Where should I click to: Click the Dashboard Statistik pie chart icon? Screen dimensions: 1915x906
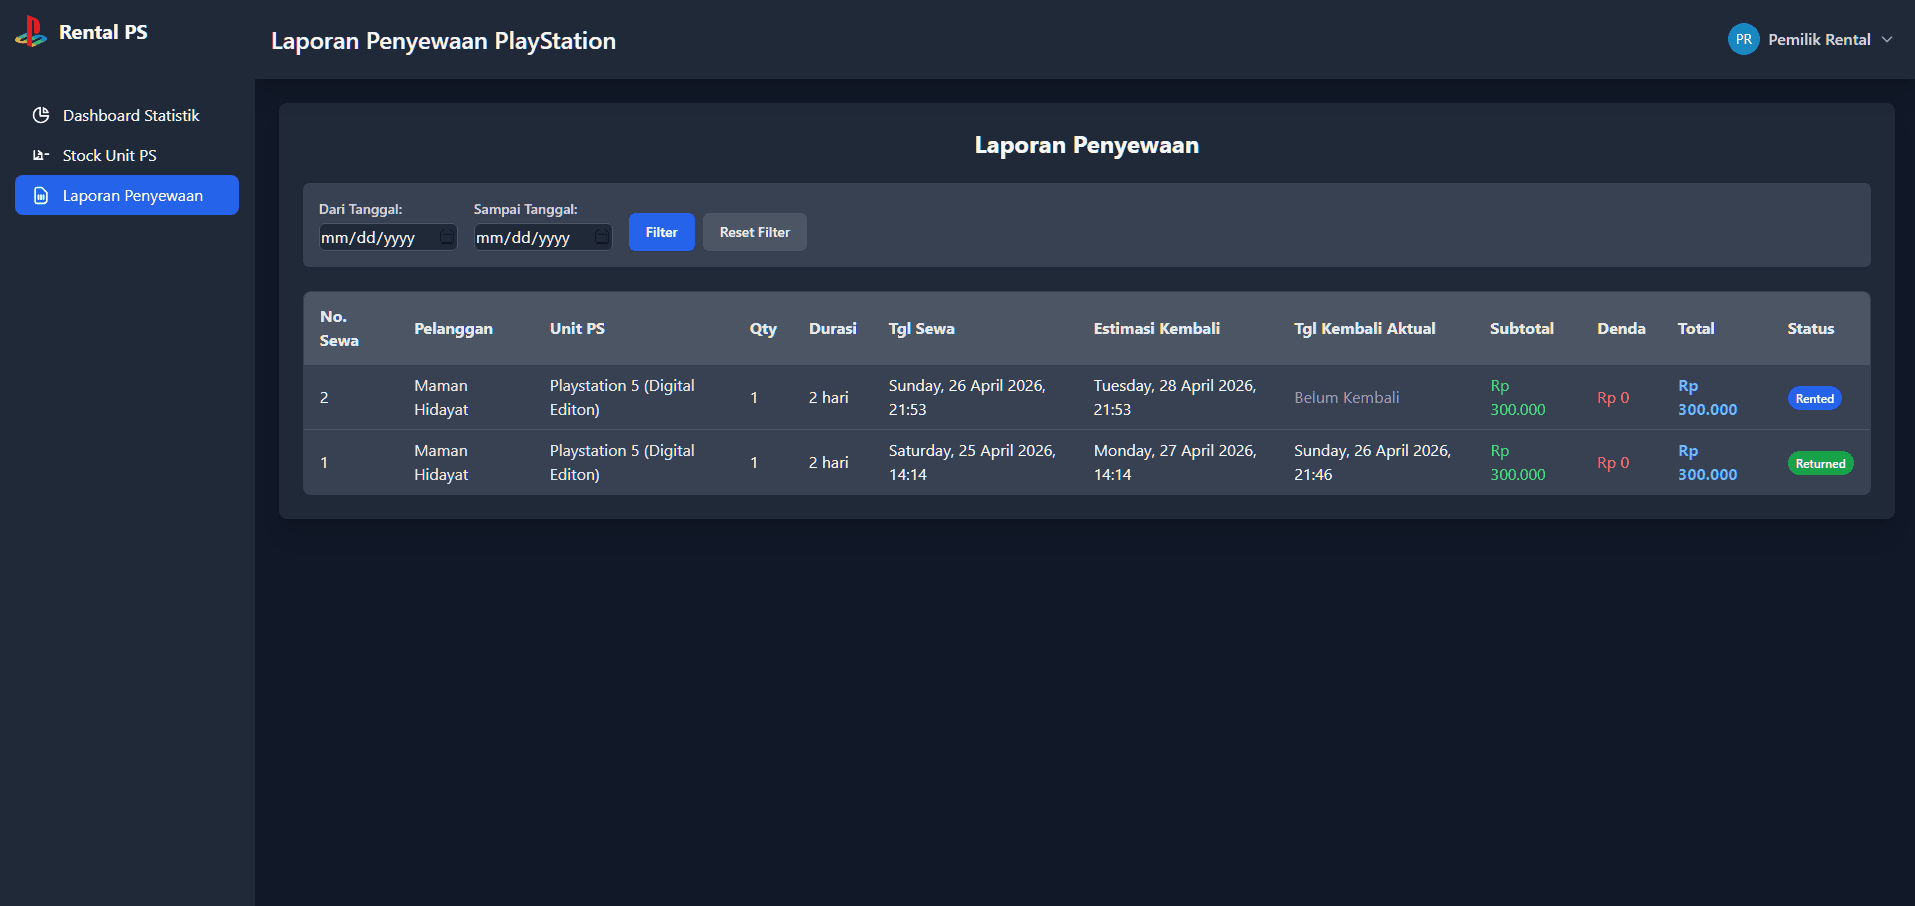point(41,115)
